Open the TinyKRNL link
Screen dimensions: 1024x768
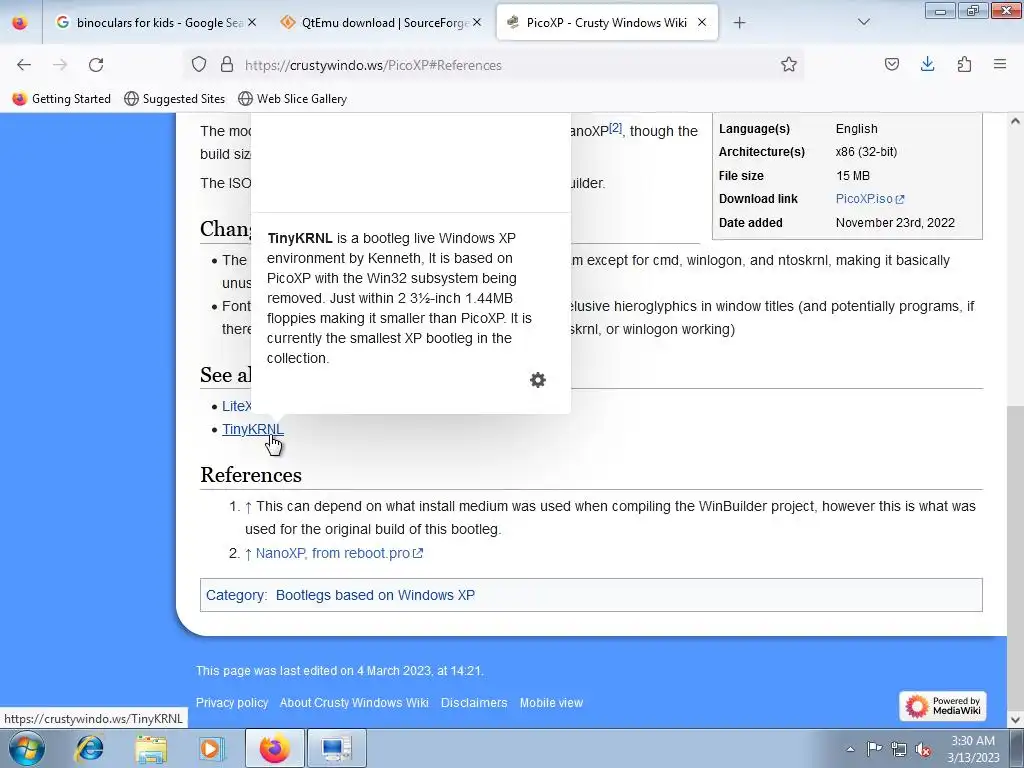point(253,429)
